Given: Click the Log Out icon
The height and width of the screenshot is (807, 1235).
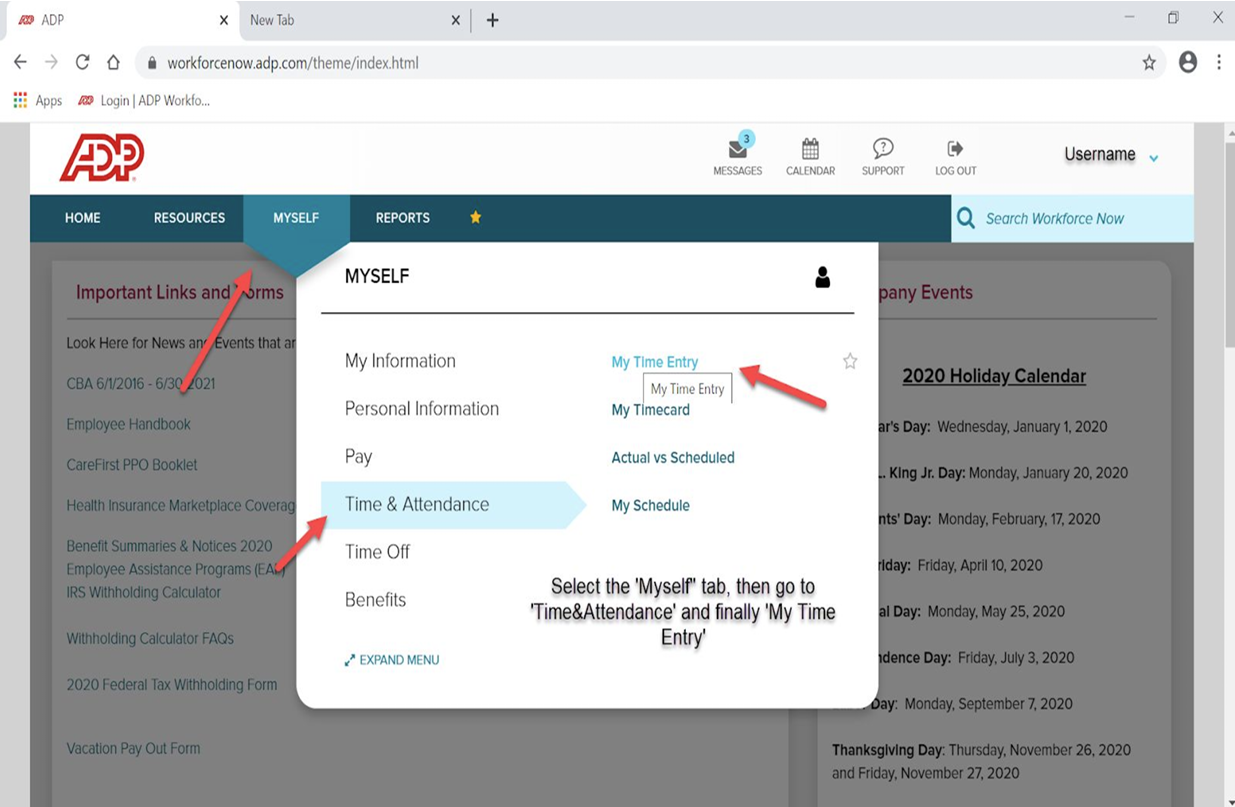Looking at the screenshot, I should click(x=955, y=148).
